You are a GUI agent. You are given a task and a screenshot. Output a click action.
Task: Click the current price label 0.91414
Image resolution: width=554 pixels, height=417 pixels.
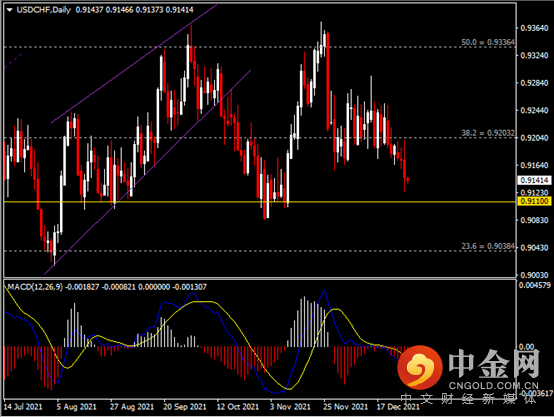(534, 180)
